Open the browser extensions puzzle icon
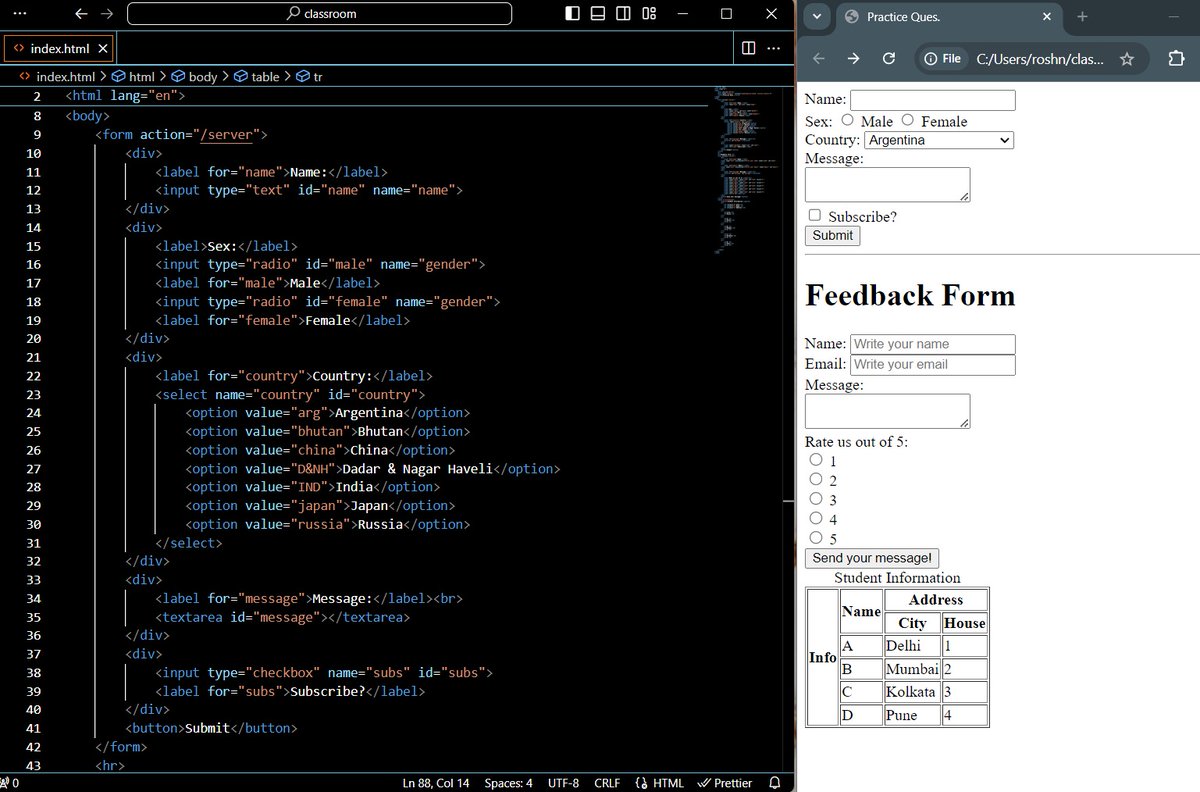 [x=1176, y=59]
